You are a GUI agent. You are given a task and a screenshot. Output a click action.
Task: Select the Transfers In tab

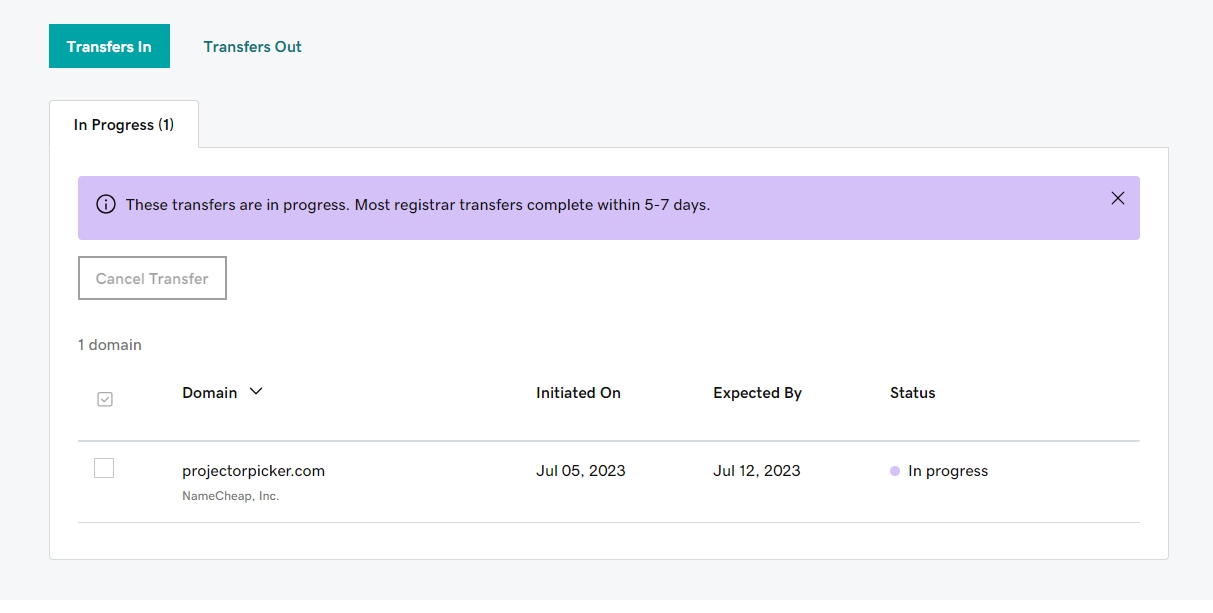[109, 47]
